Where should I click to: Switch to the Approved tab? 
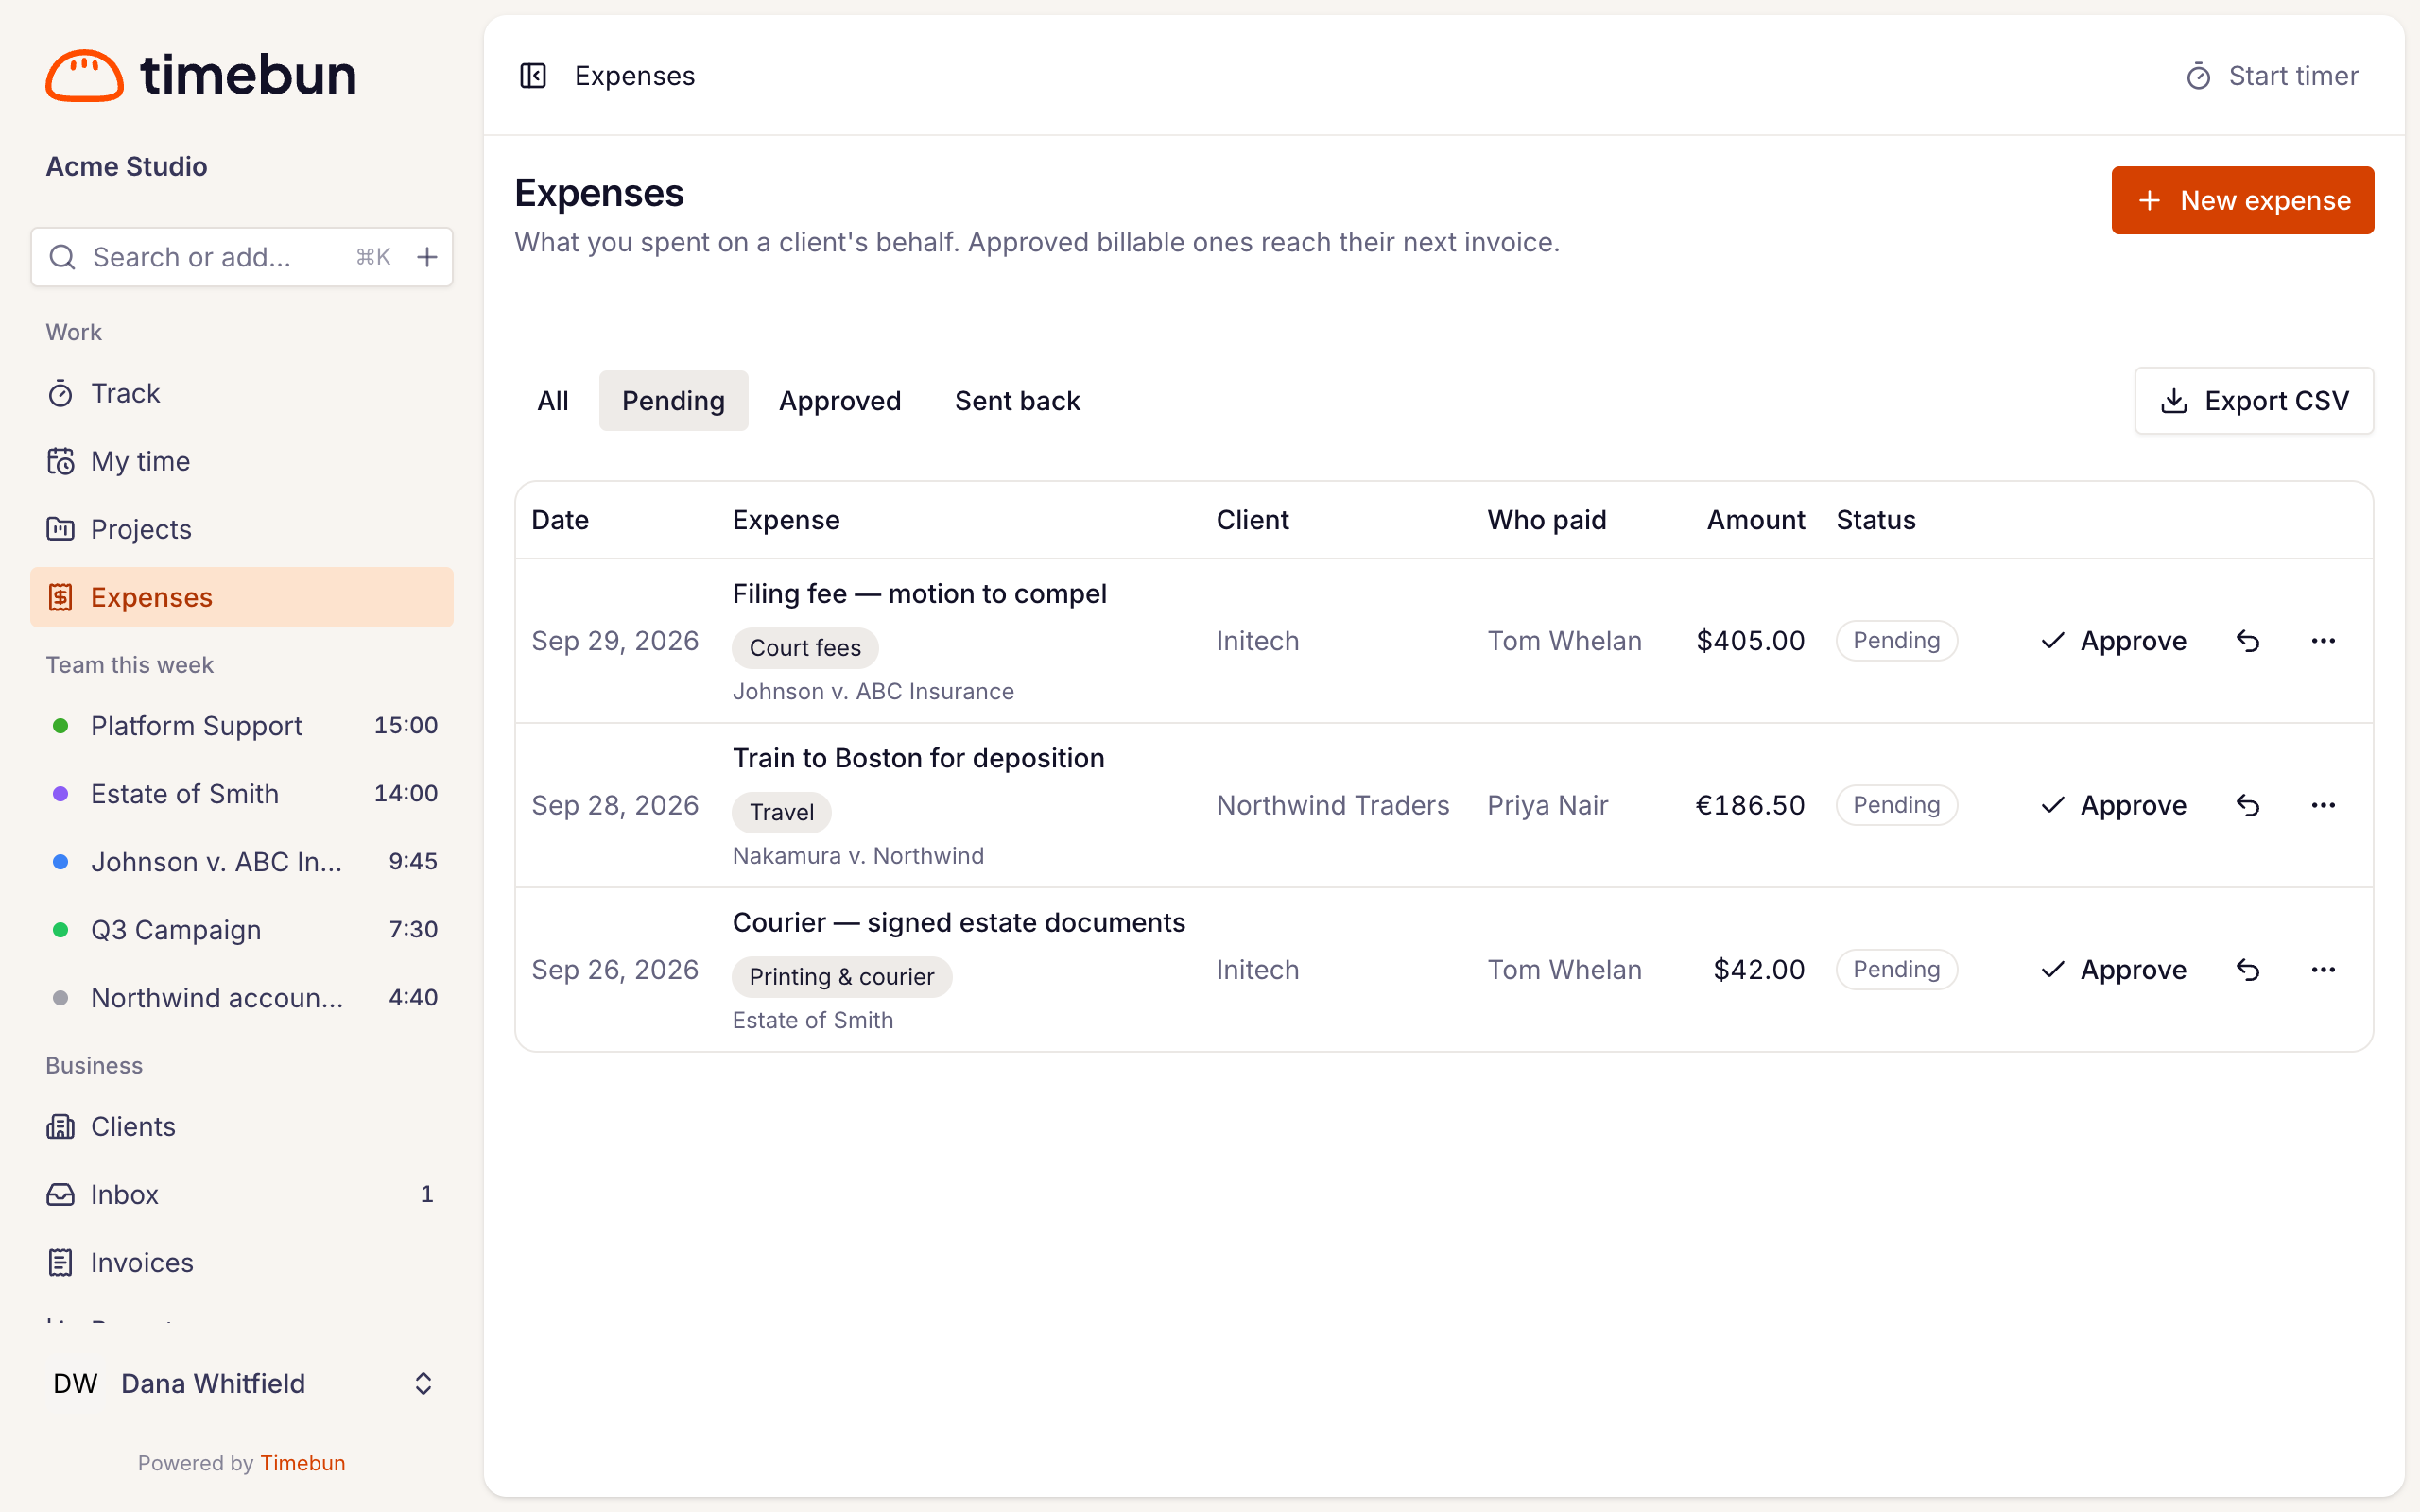click(840, 401)
